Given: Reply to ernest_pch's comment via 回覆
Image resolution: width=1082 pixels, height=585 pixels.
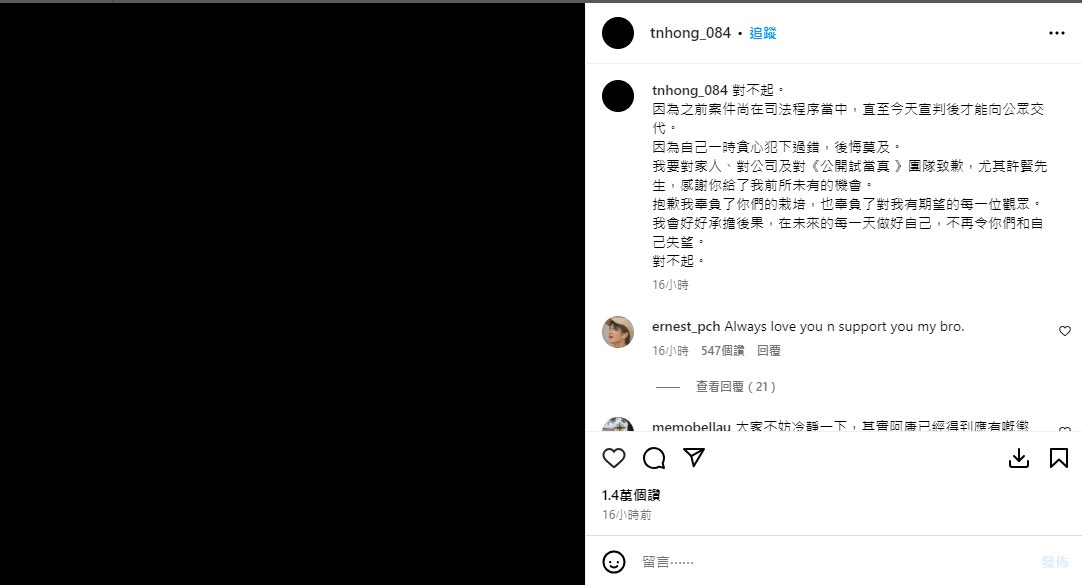Looking at the screenshot, I should click(x=769, y=350).
